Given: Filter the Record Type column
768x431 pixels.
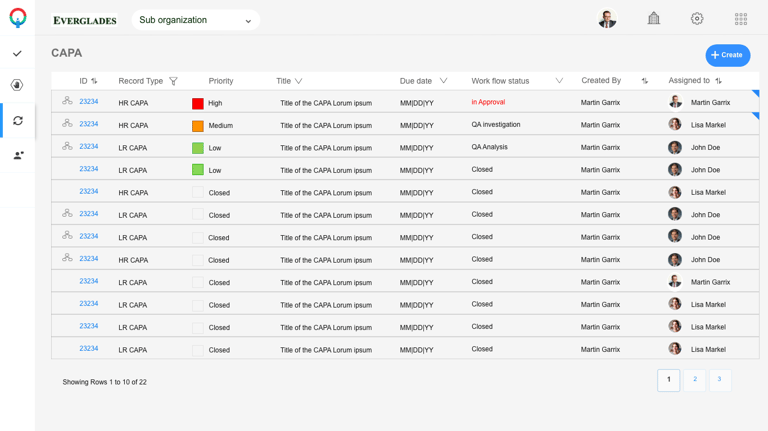Looking at the screenshot, I should point(173,81).
